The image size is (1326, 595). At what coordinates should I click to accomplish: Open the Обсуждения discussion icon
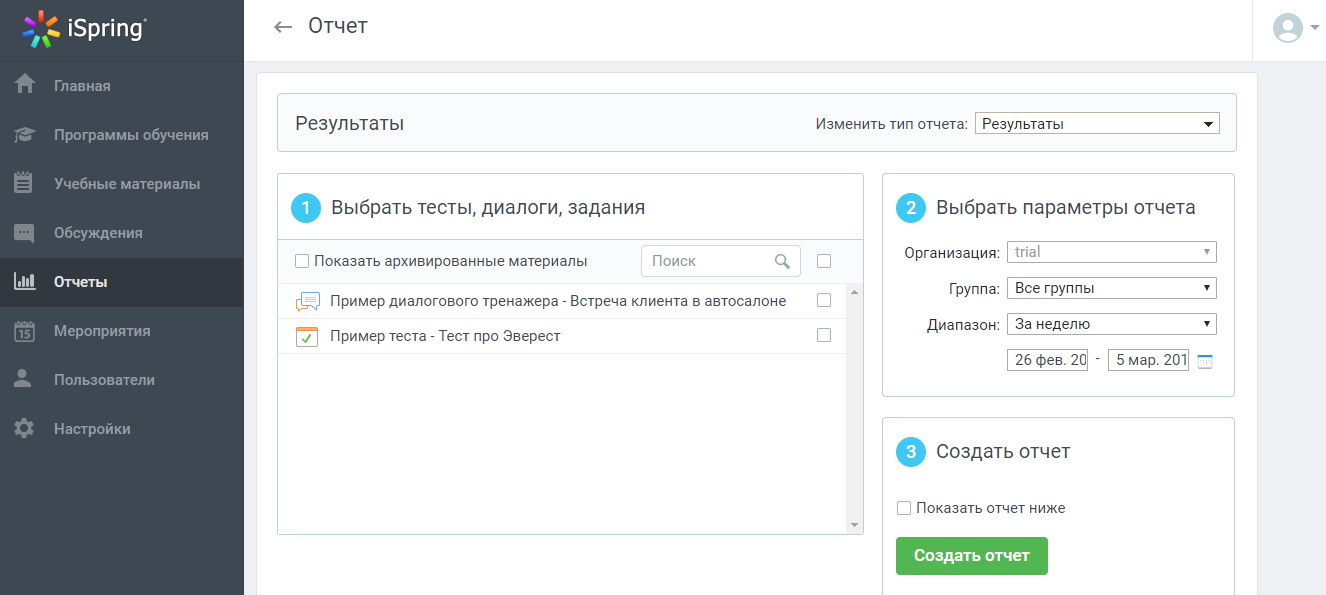(x=25, y=232)
